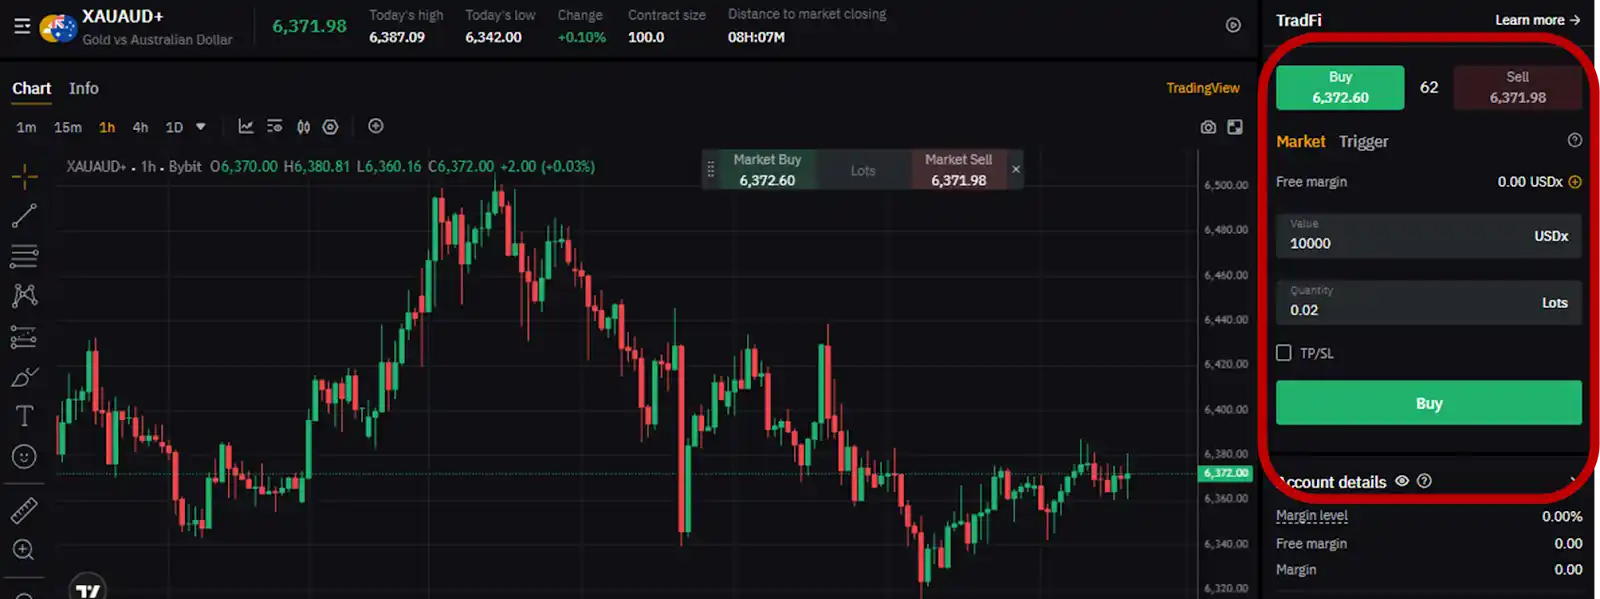This screenshot has width=1600, height=599.
Task: Click the spread value 62
Action: tap(1429, 87)
